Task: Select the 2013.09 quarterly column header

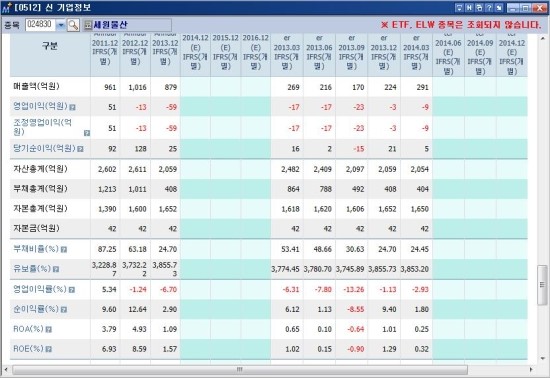Action: point(351,54)
